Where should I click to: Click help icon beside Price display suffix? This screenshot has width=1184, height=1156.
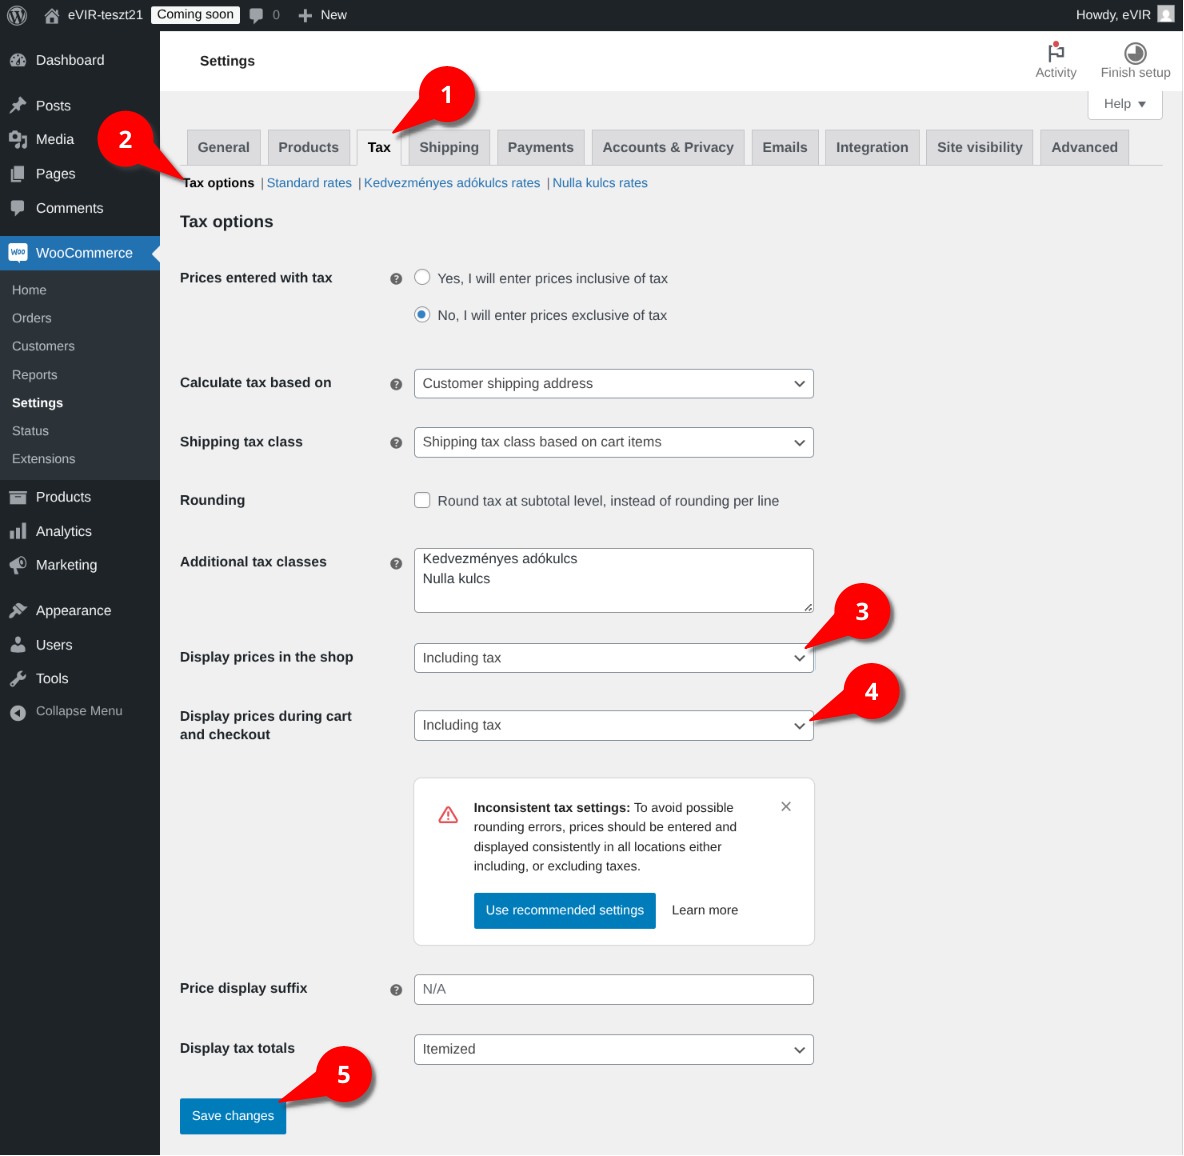pos(396,990)
